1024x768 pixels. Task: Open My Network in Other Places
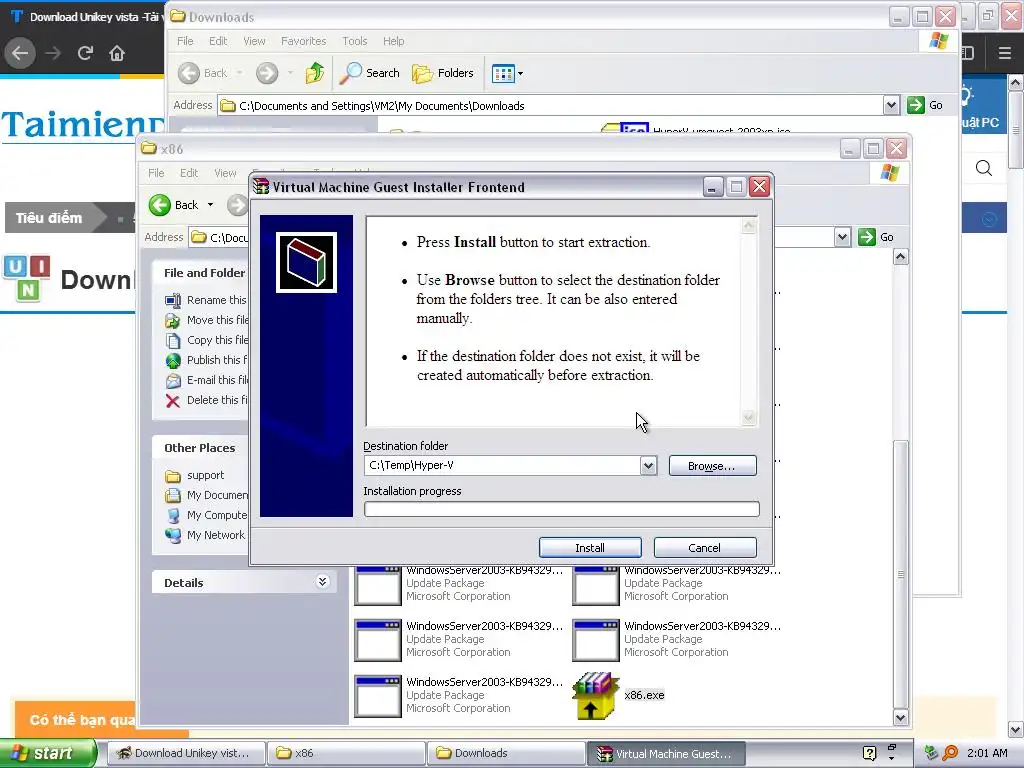tap(205, 535)
